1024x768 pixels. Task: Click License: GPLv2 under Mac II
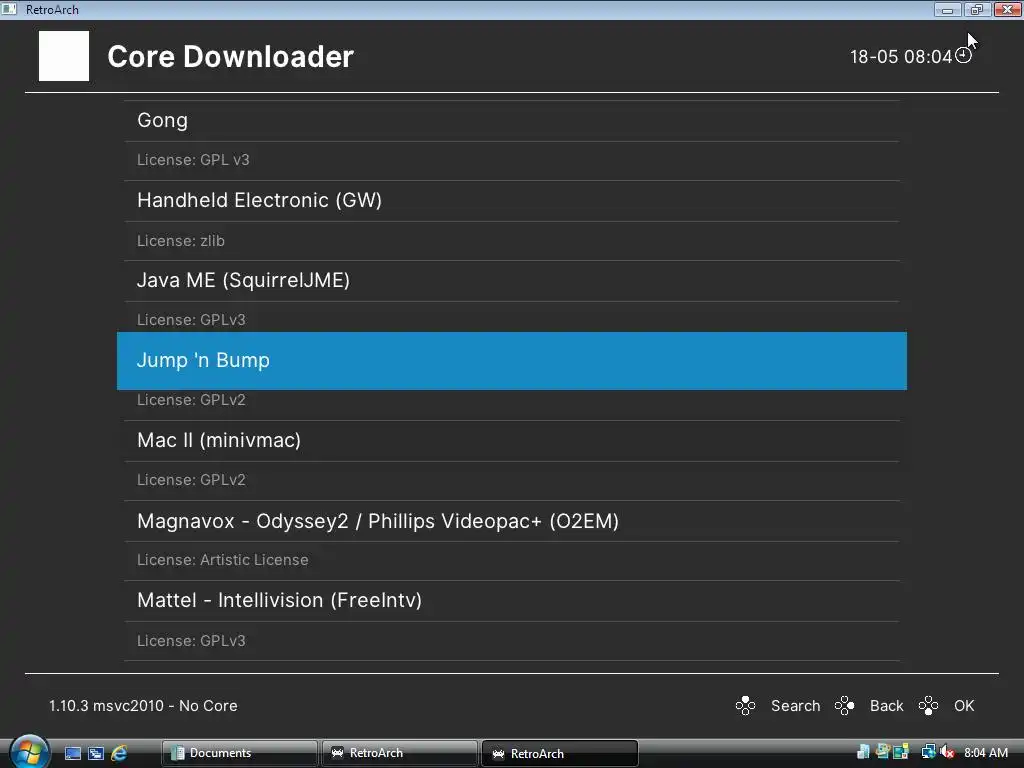tap(191, 480)
